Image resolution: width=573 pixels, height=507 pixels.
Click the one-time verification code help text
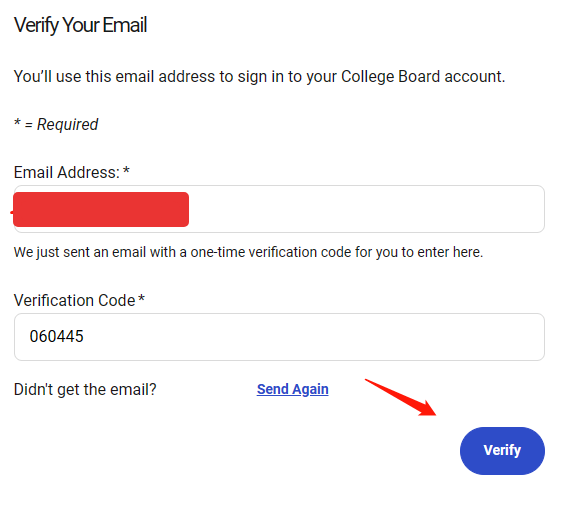click(248, 252)
